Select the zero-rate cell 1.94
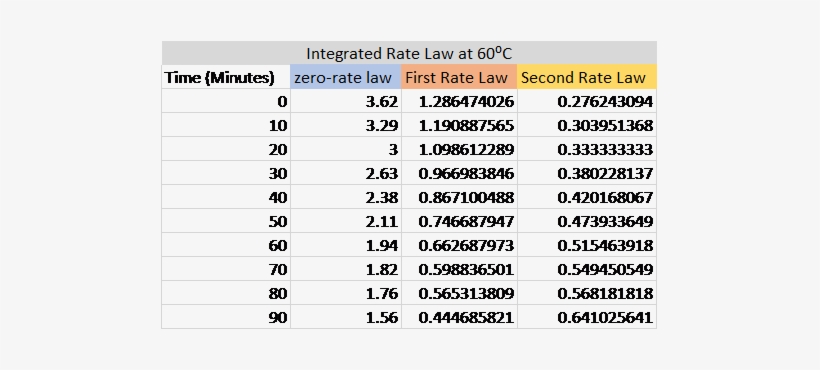 click(x=346, y=246)
